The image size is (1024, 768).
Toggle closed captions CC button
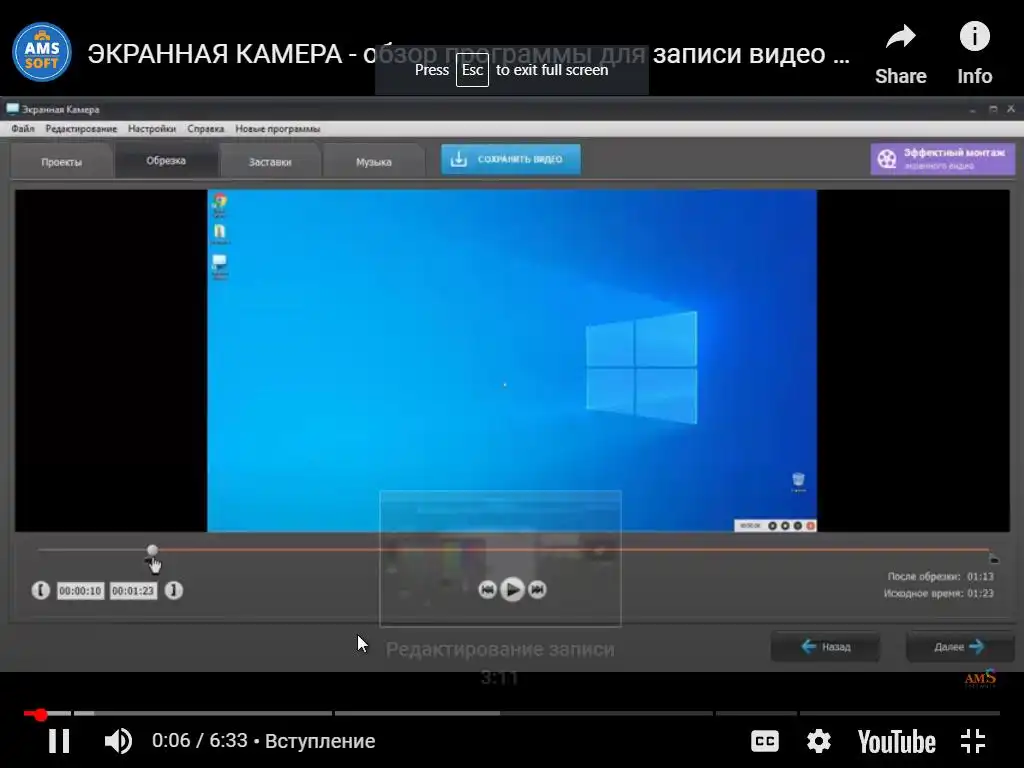(x=765, y=741)
